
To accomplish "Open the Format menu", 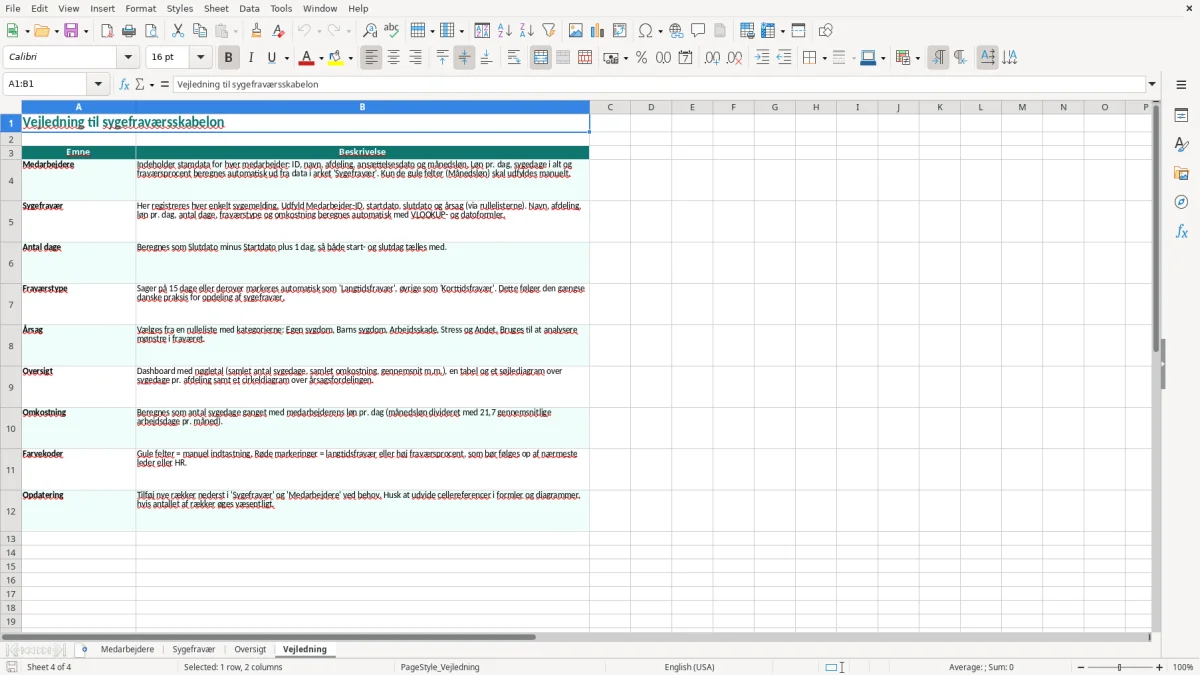I will coord(140,8).
